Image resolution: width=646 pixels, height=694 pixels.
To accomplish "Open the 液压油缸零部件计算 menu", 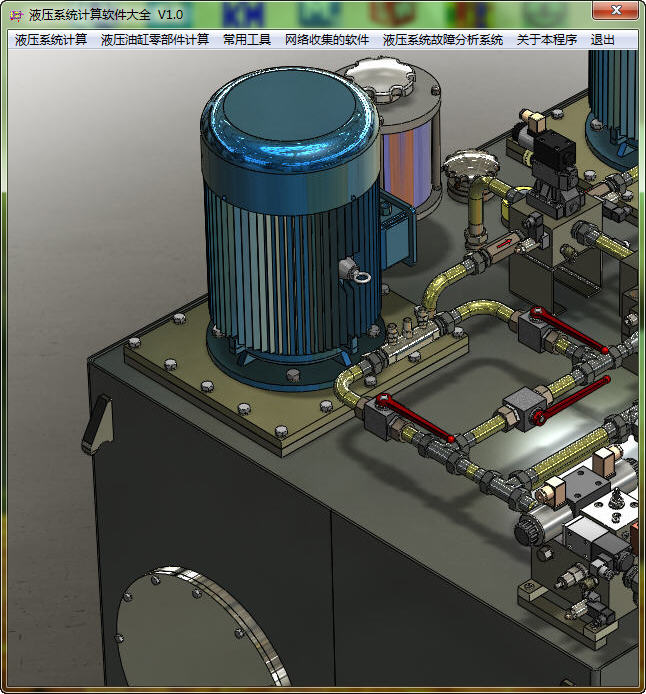I will pos(155,40).
